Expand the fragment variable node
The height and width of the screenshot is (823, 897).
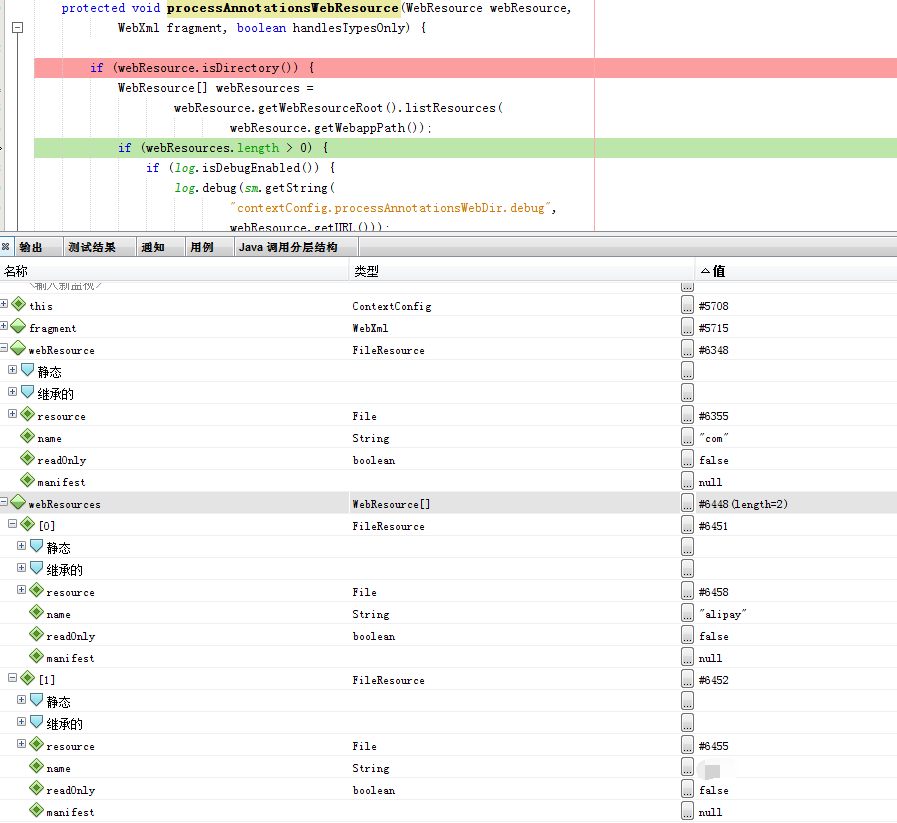(4, 325)
